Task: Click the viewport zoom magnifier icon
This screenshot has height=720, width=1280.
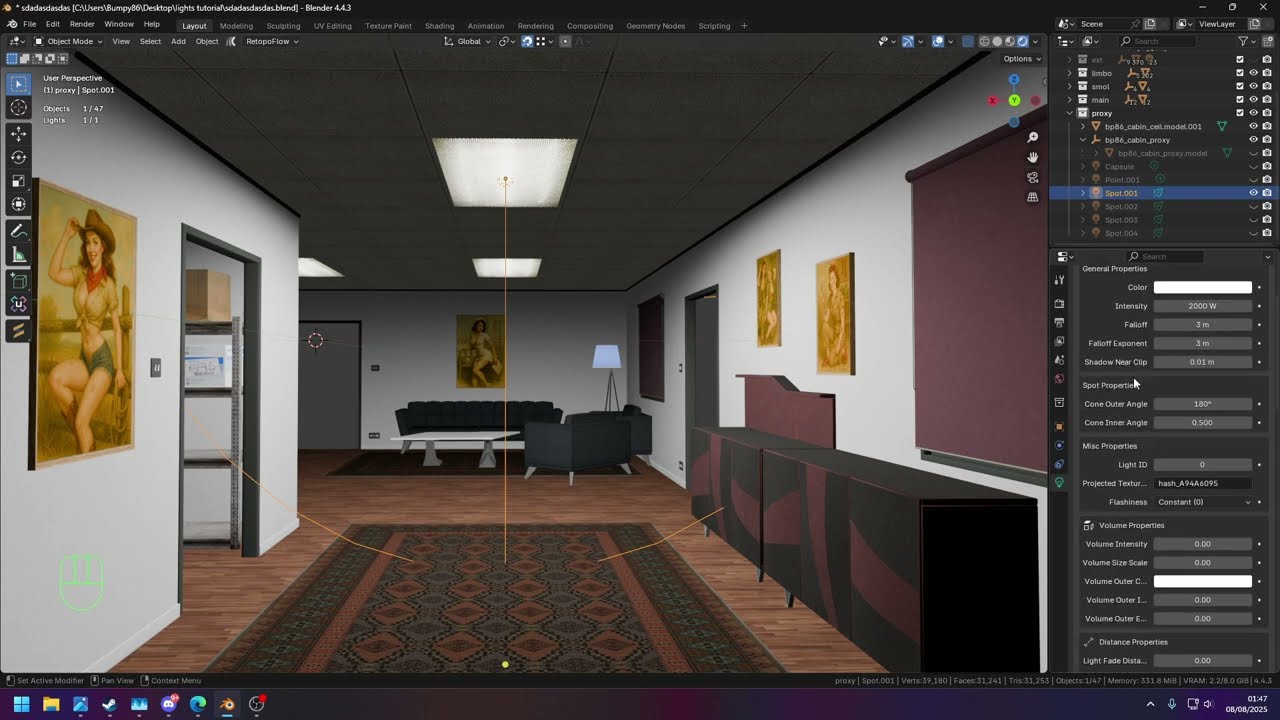Action: [1033, 137]
